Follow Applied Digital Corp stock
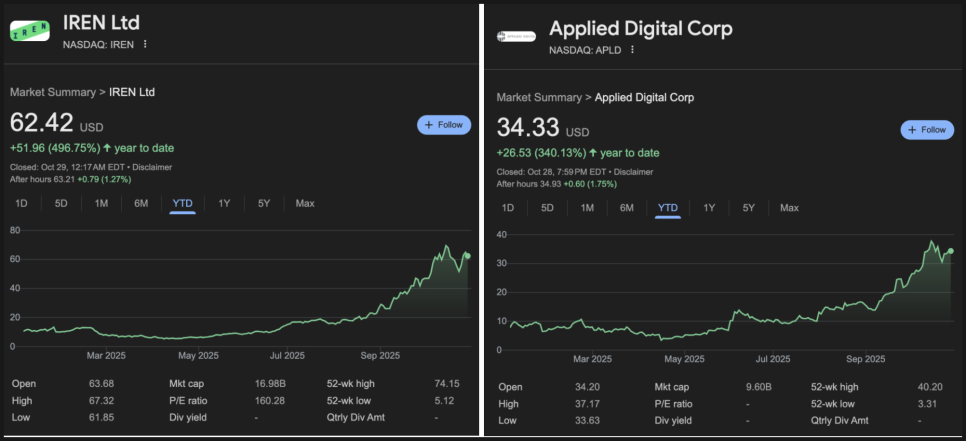The width and height of the screenshot is (966, 441). click(927, 130)
